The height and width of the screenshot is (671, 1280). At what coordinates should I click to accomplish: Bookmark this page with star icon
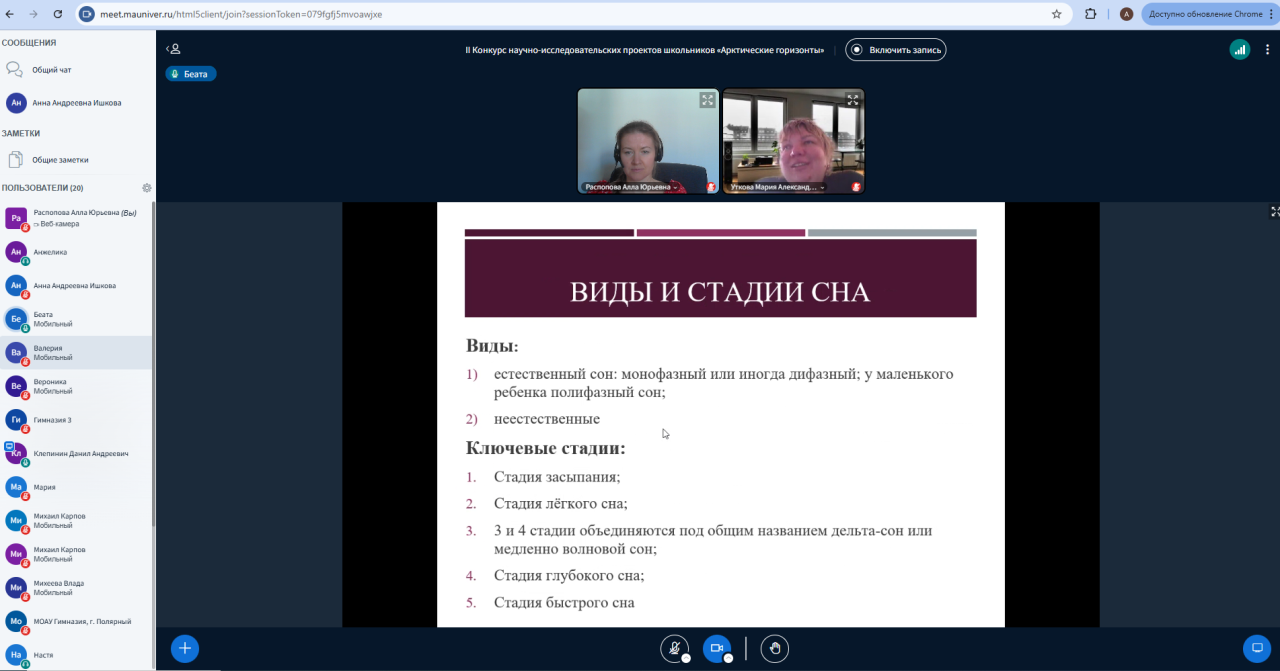click(x=1056, y=14)
